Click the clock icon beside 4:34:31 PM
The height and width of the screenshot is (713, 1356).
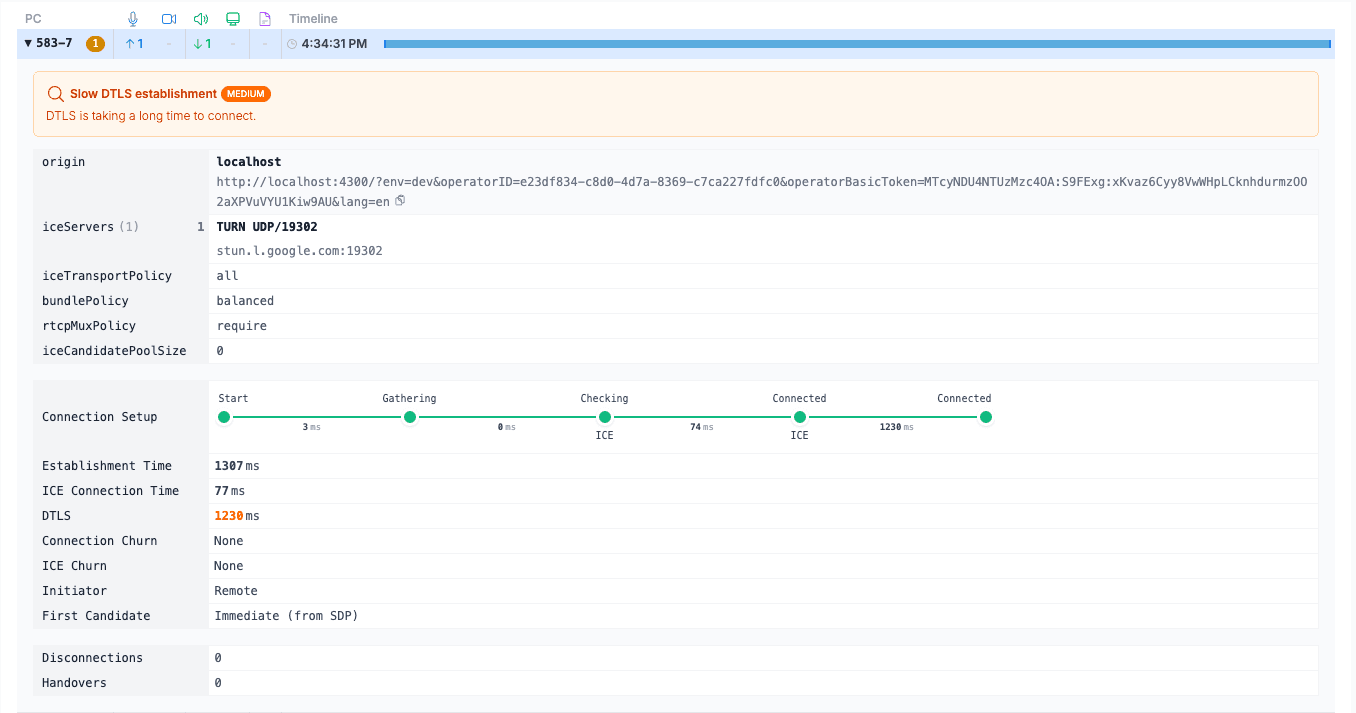pos(292,44)
